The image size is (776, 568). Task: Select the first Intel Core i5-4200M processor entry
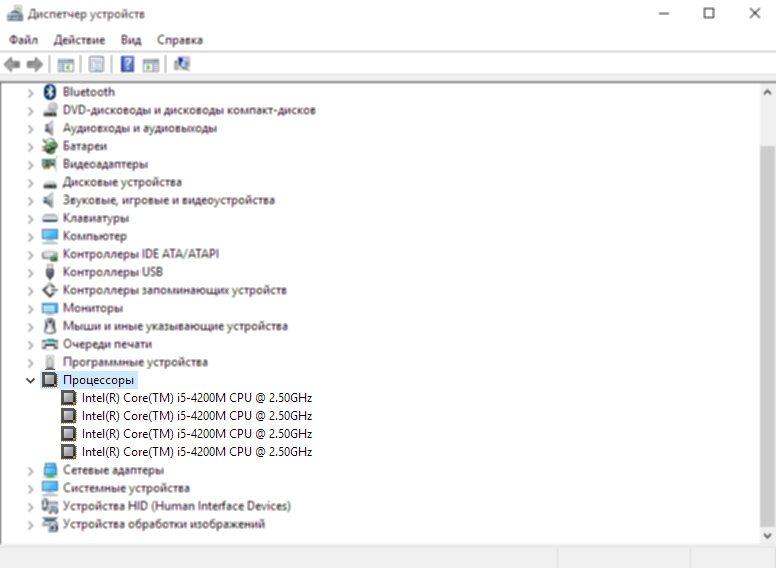coord(197,398)
